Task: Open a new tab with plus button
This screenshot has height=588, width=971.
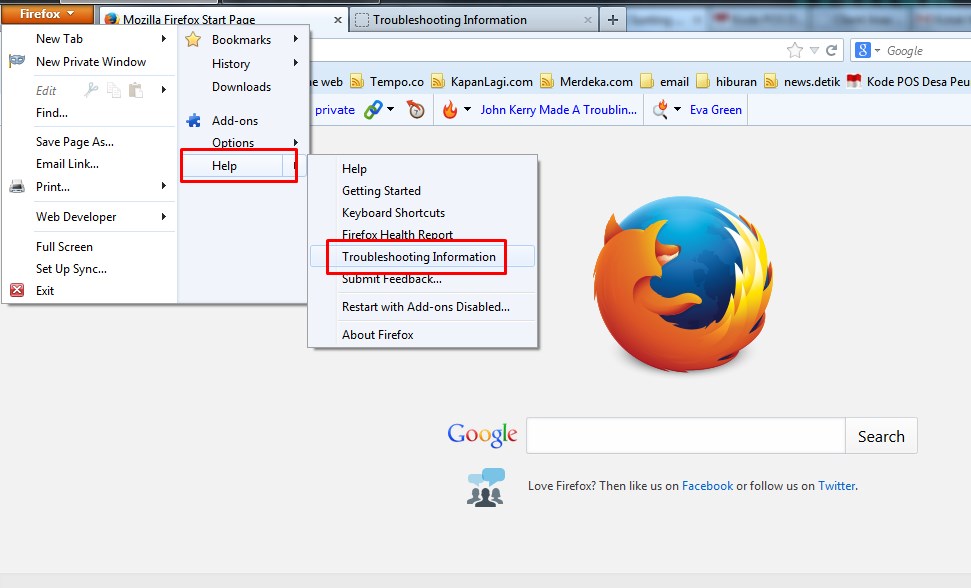Action: point(612,20)
